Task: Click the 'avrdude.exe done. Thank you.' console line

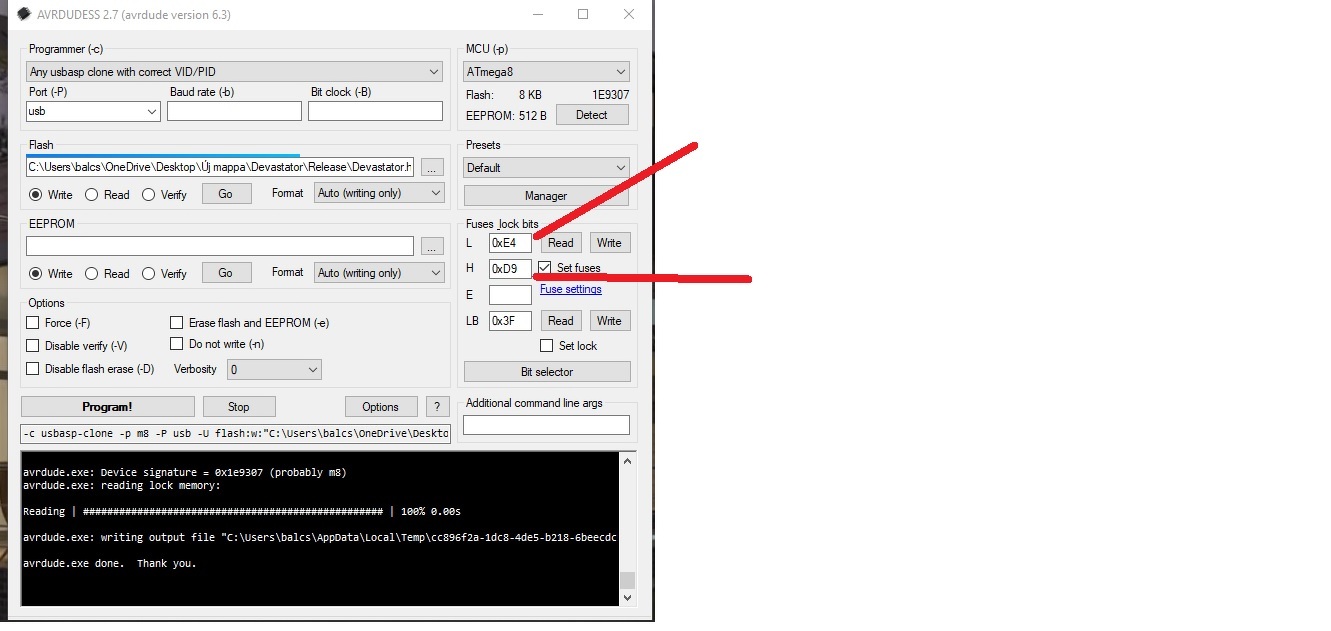Action: pos(110,564)
